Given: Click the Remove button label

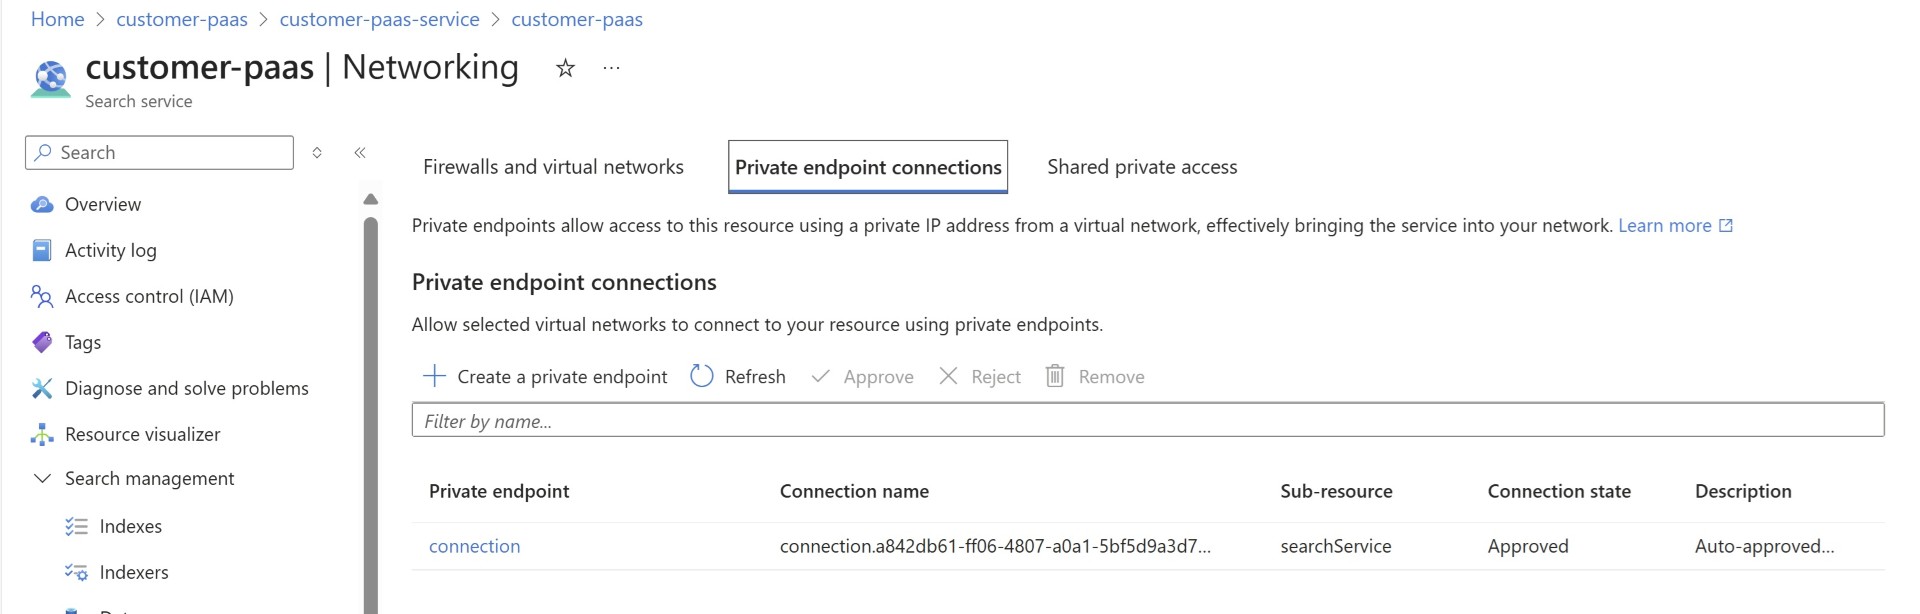Looking at the screenshot, I should (1112, 377).
